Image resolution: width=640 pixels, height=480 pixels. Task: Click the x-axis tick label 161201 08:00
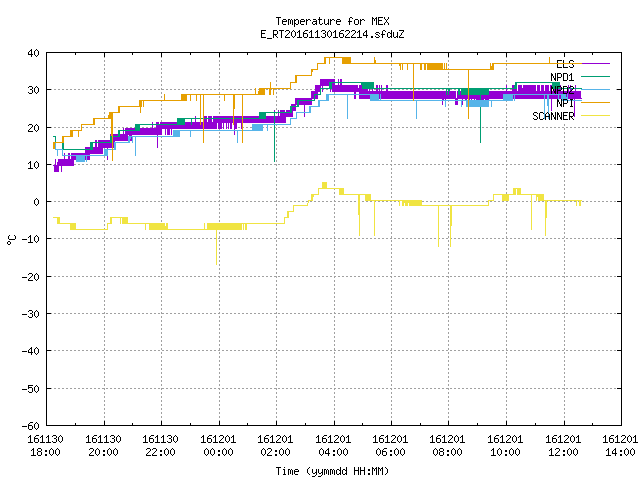[x=448, y=446]
